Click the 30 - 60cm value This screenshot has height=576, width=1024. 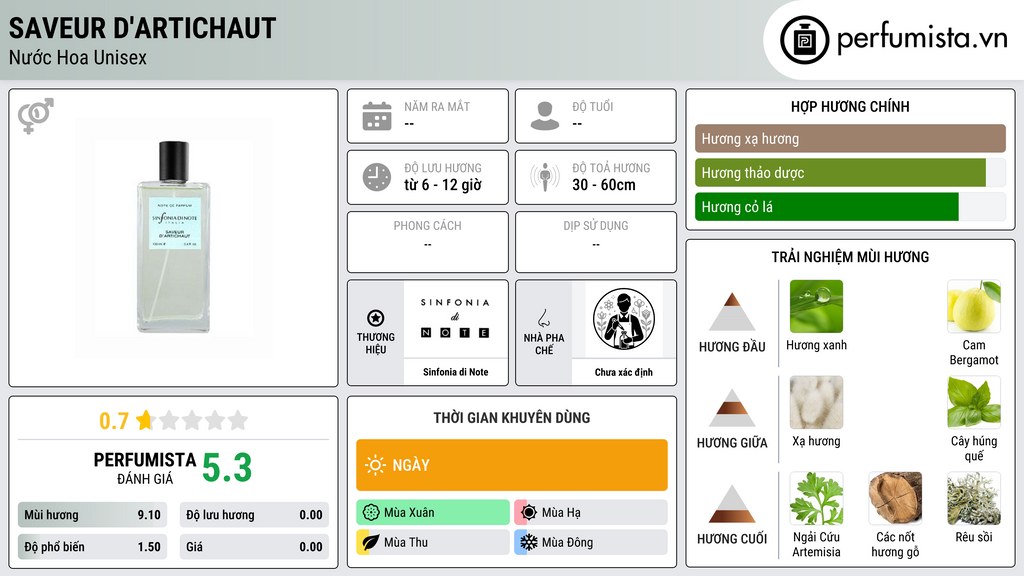pyautogui.click(x=604, y=185)
